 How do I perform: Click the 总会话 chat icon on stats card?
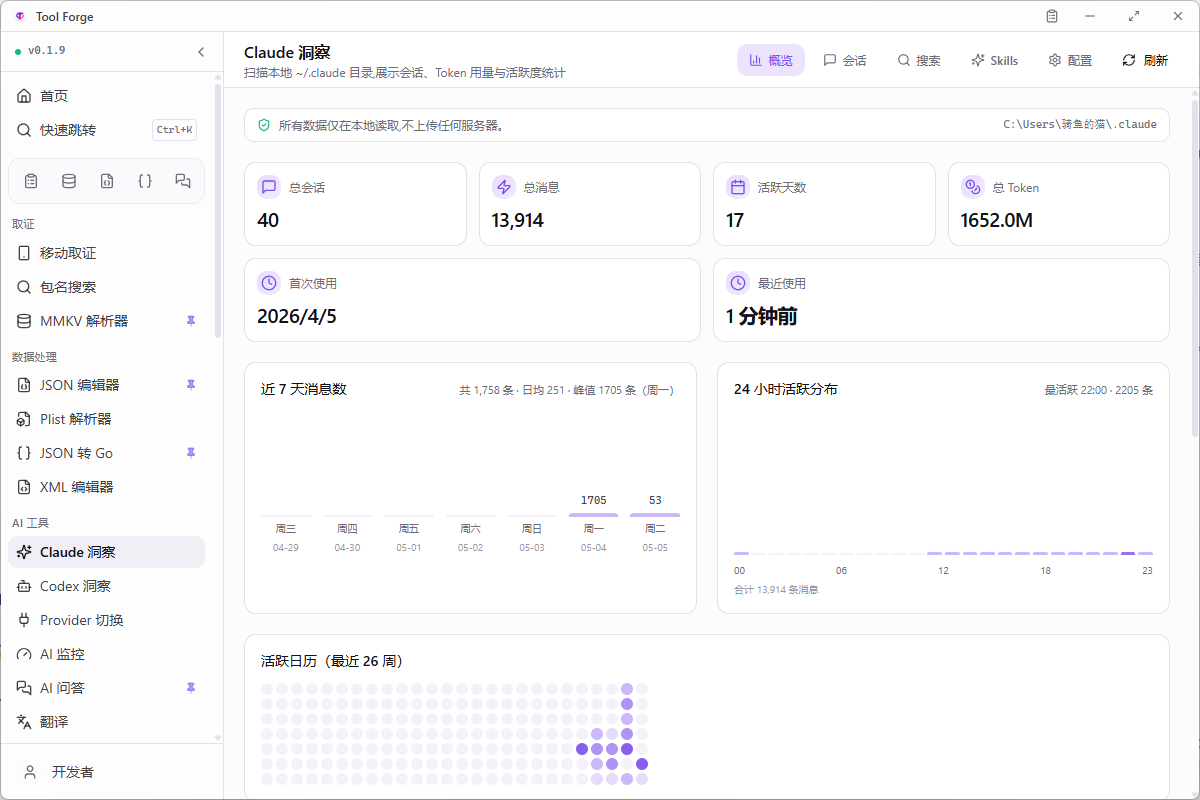tap(269, 187)
